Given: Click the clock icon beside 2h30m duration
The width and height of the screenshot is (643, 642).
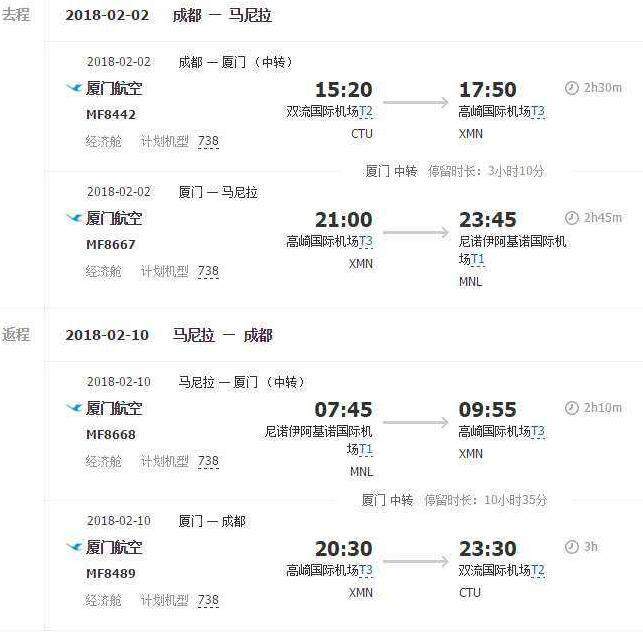Looking at the screenshot, I should tap(571, 88).
